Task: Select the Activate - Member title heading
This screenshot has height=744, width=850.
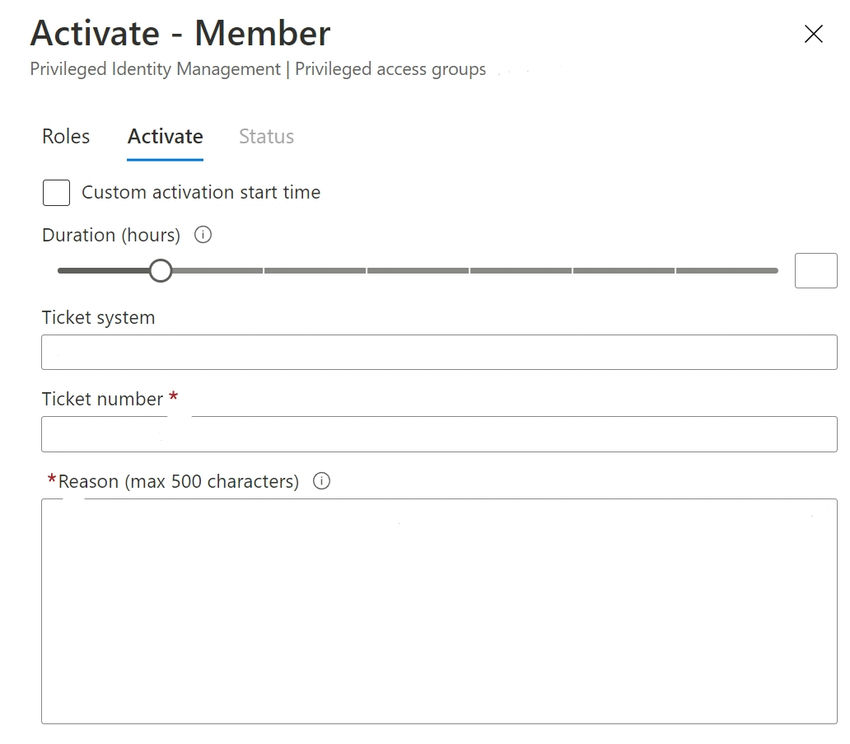Action: [180, 33]
